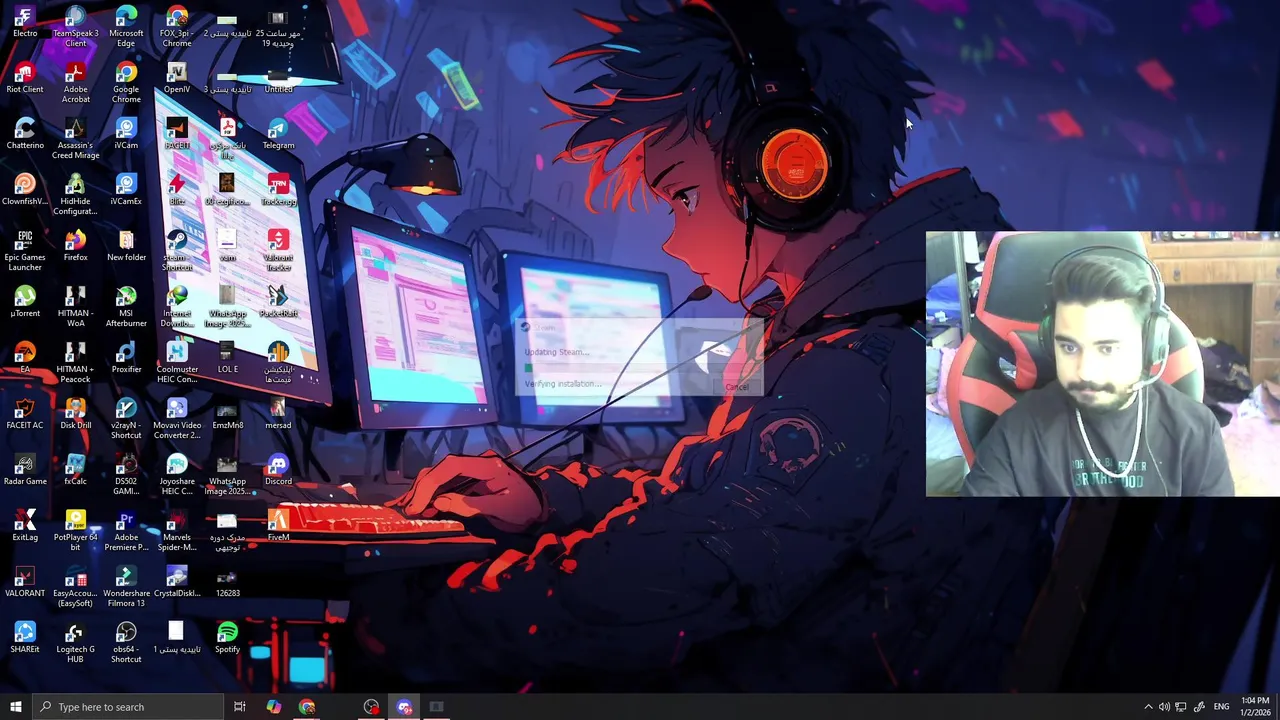
Task: Open the HidHide Configuration shortcut
Action: pyautogui.click(x=75, y=195)
